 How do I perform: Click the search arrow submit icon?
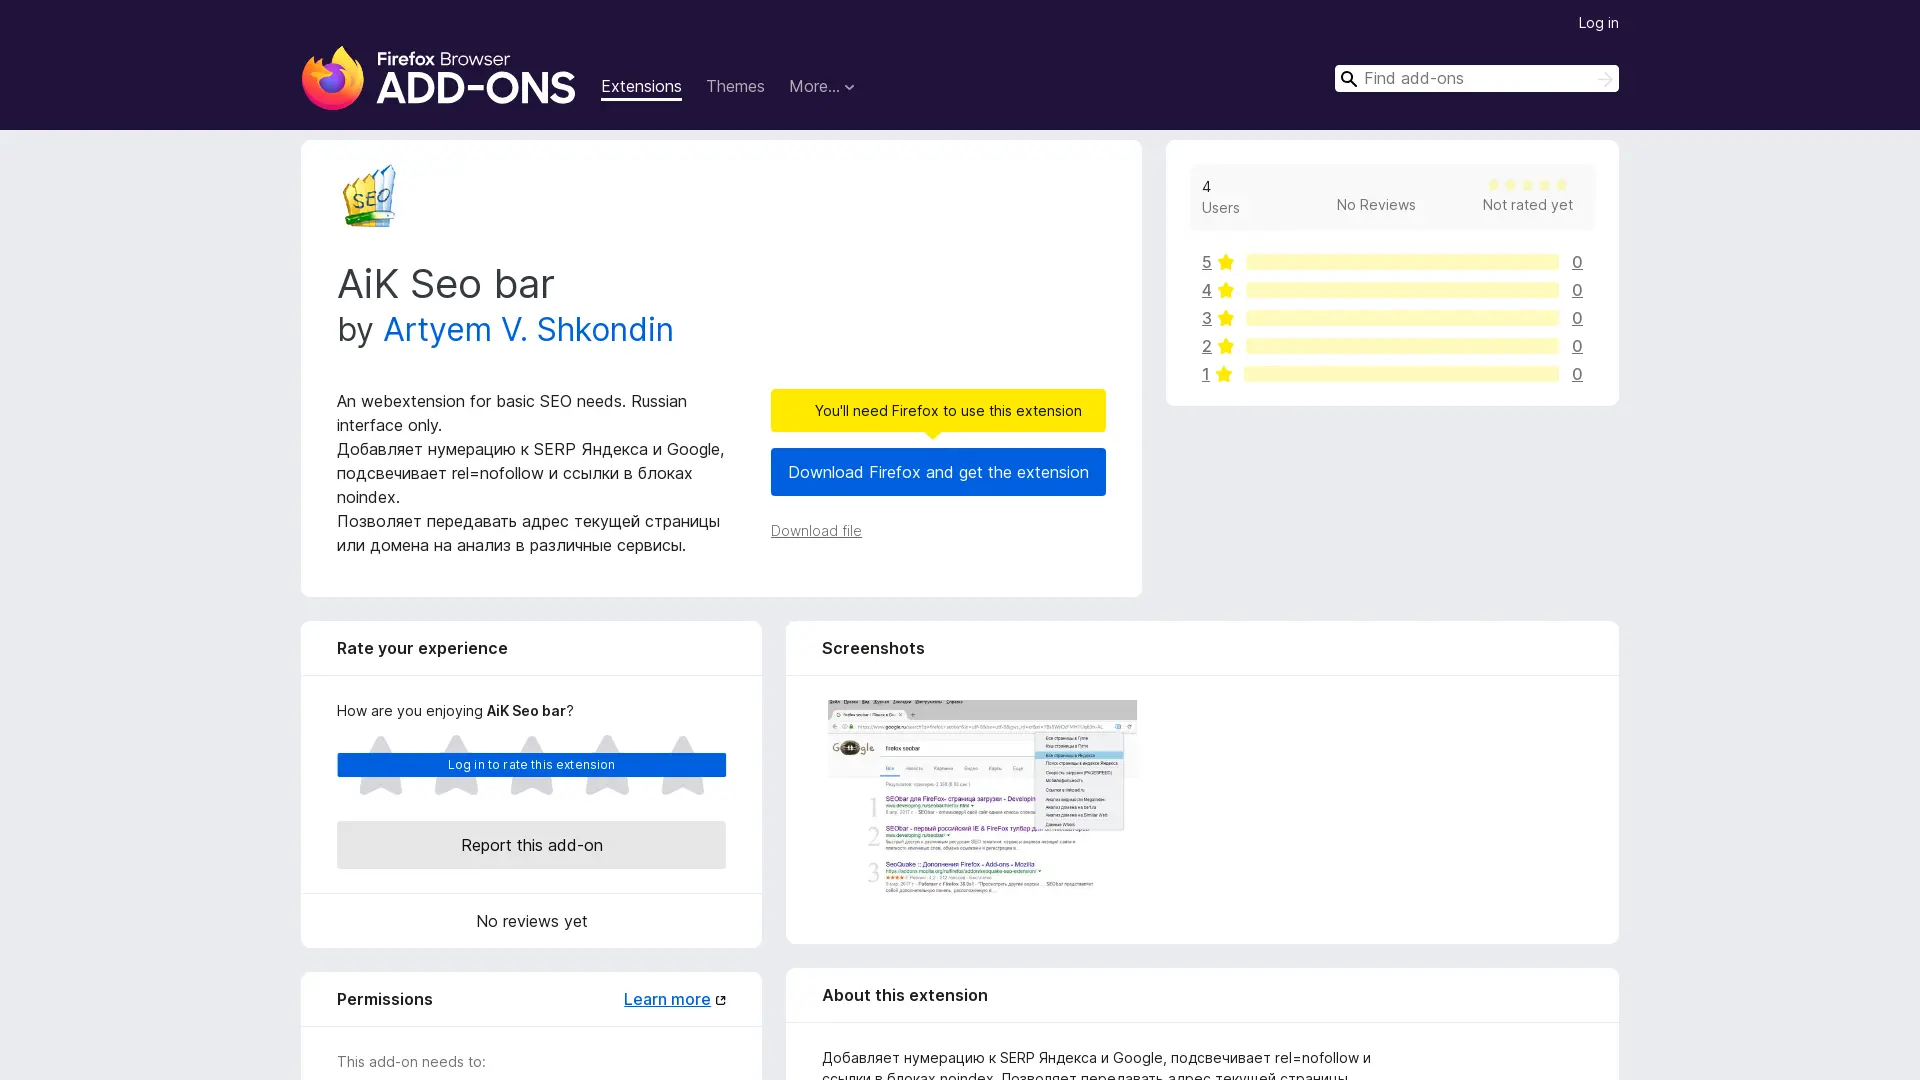coord(1604,79)
